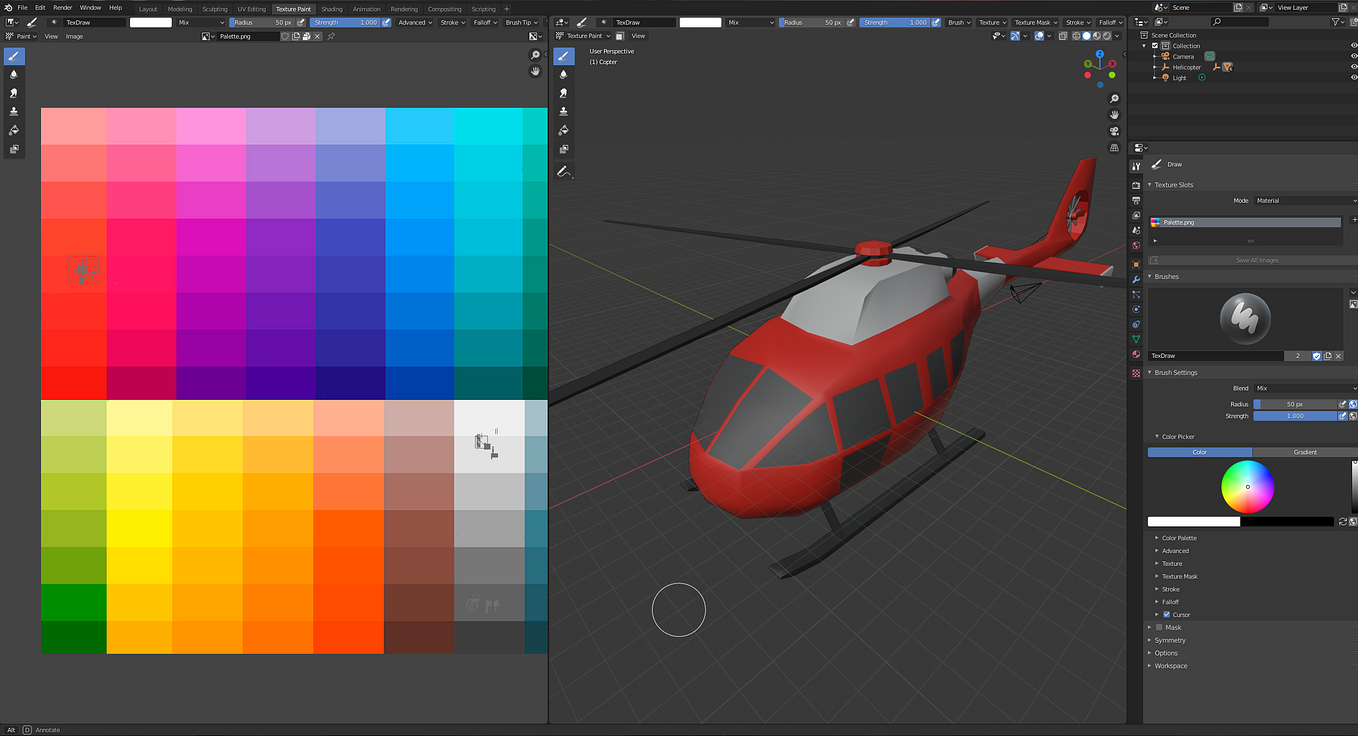
Task: Expand the Color Palette section
Action: [x=1179, y=538]
